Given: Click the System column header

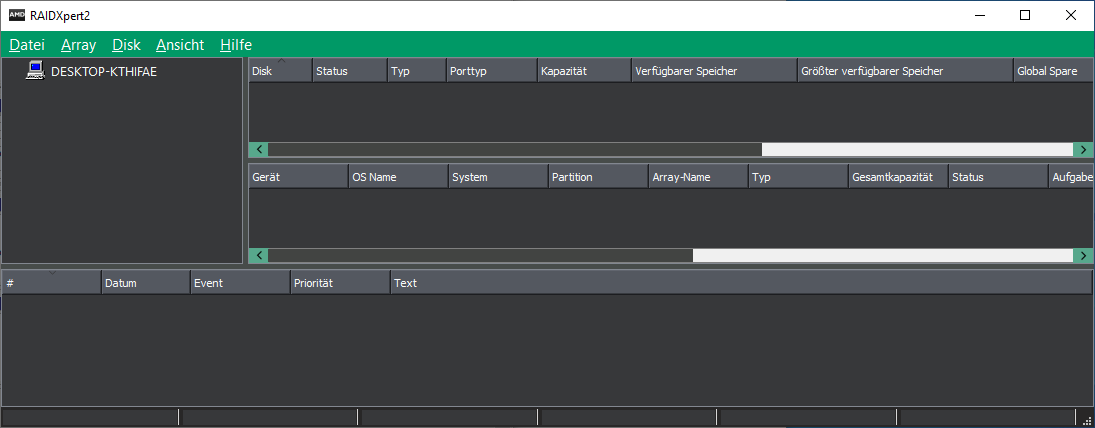Looking at the screenshot, I should pos(498,177).
